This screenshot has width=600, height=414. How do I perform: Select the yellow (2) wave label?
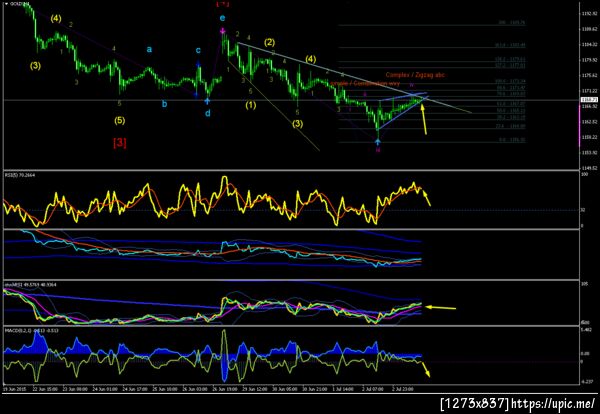tap(269, 42)
